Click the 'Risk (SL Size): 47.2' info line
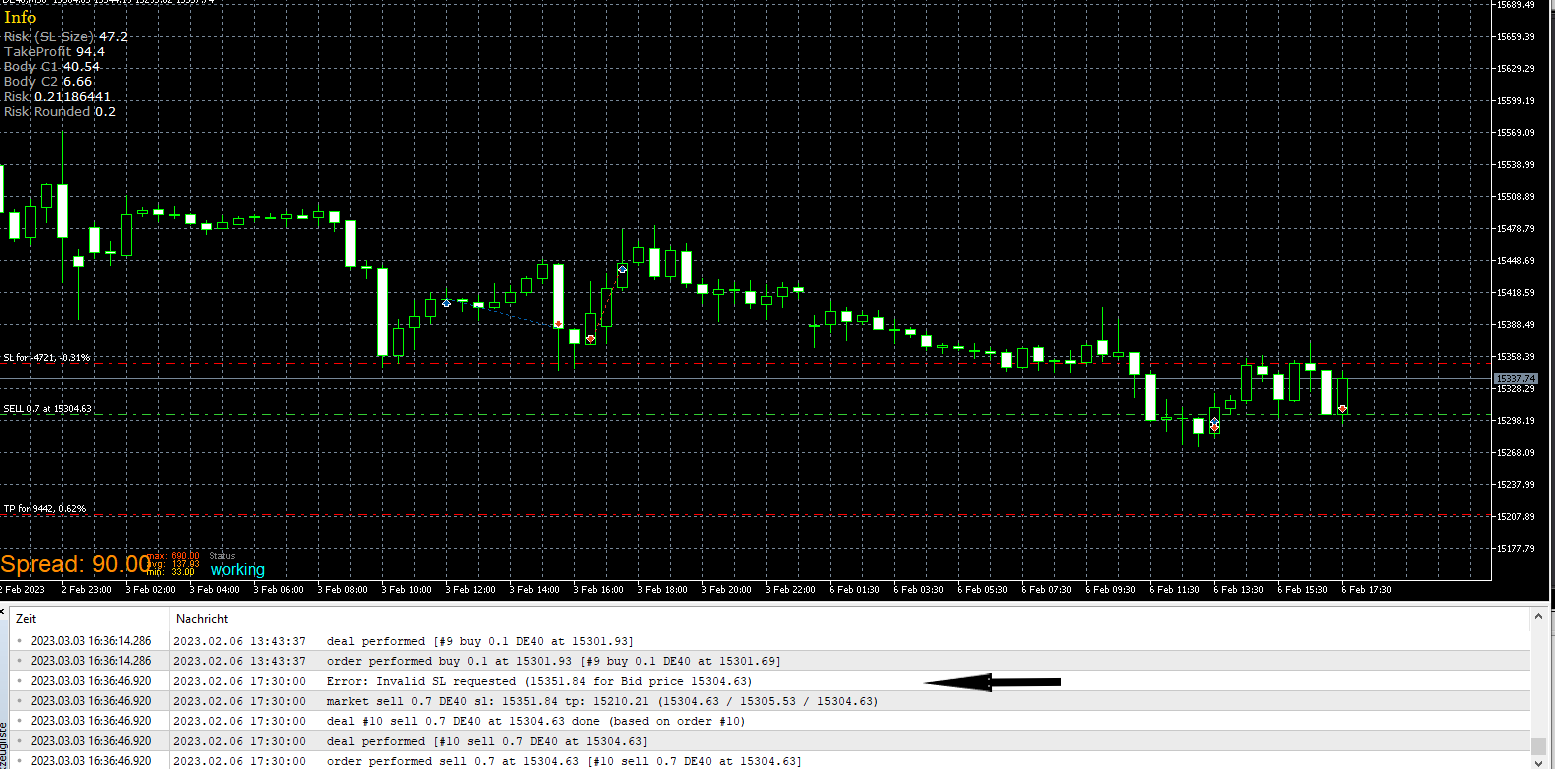The height and width of the screenshot is (769, 1555). point(66,37)
